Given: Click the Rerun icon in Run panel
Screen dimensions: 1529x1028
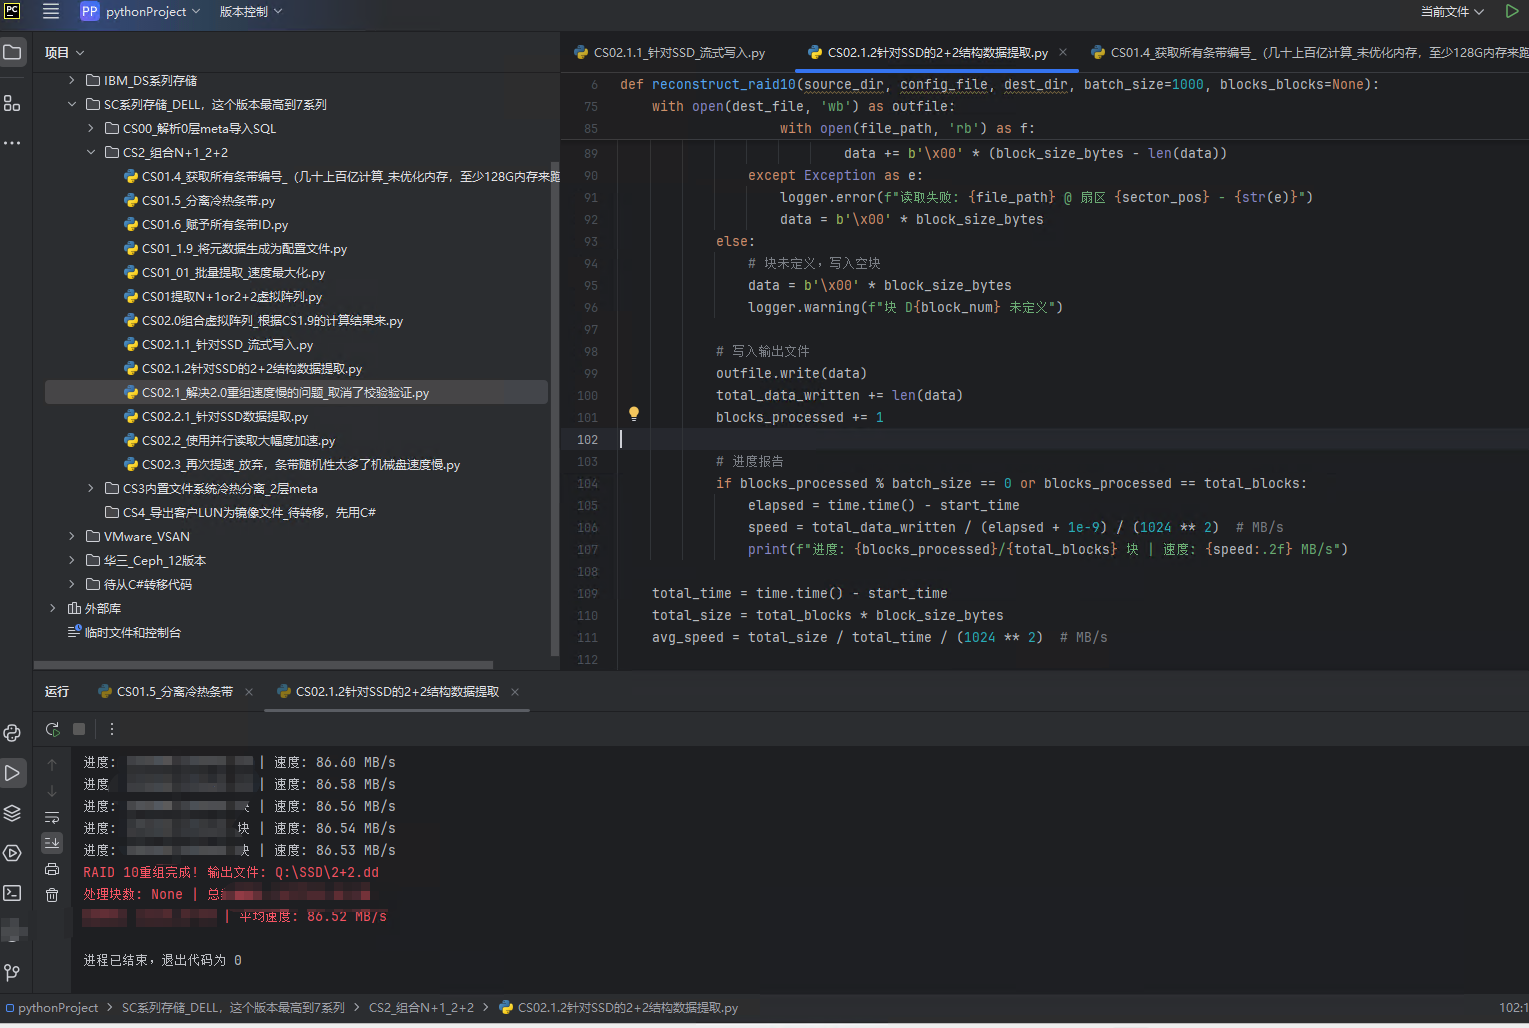Looking at the screenshot, I should point(53,729).
